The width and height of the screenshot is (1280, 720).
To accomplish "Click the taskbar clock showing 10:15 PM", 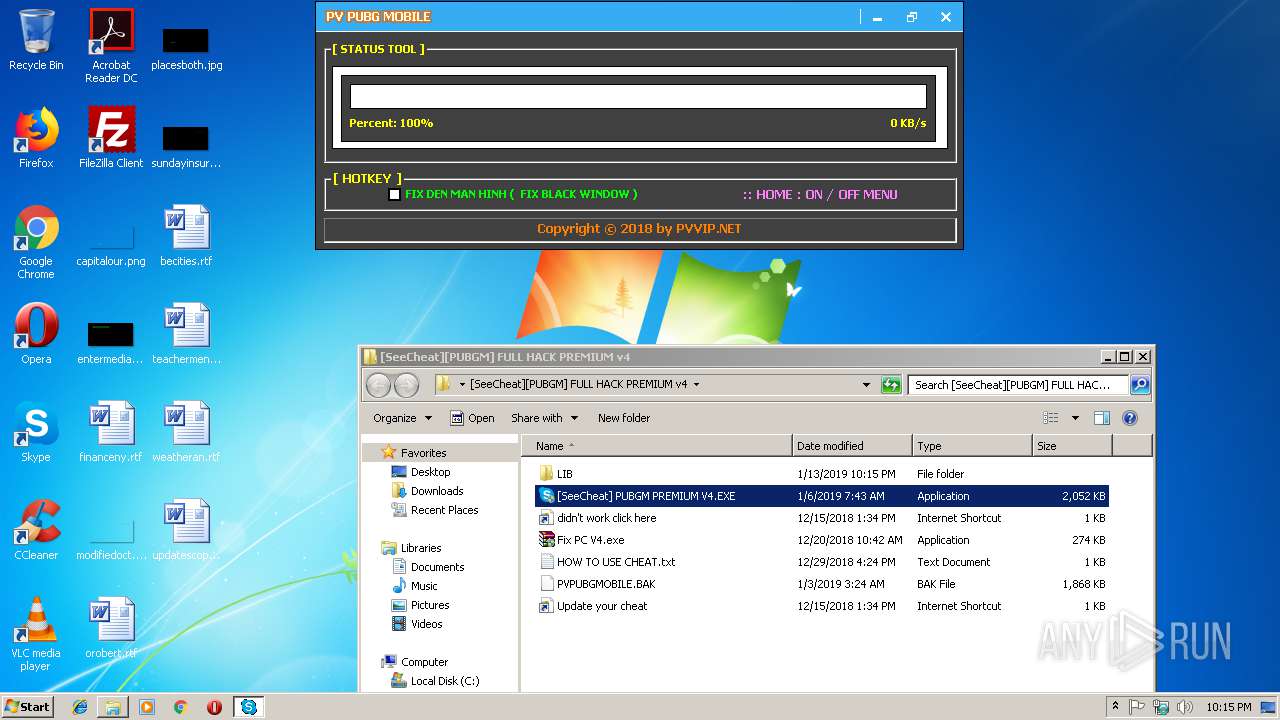I will click(x=1229, y=707).
